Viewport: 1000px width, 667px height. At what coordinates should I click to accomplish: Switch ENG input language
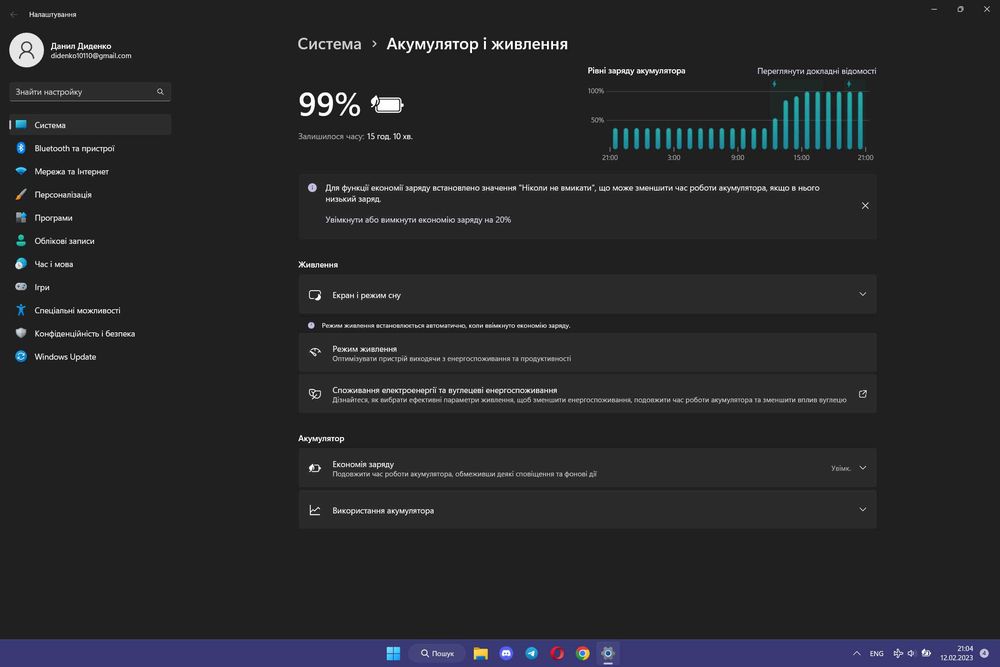pos(876,653)
